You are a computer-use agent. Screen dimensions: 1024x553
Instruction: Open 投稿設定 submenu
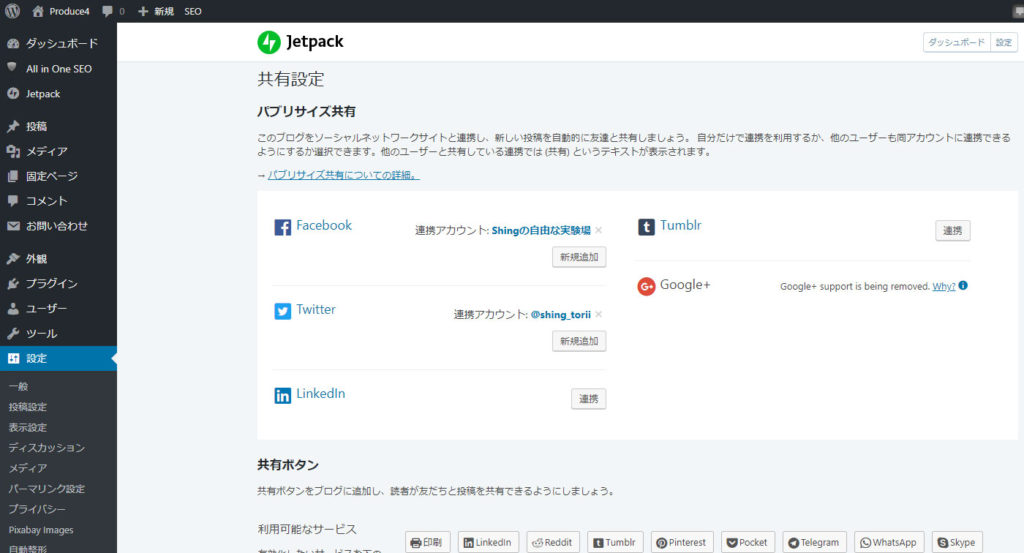(x=27, y=406)
